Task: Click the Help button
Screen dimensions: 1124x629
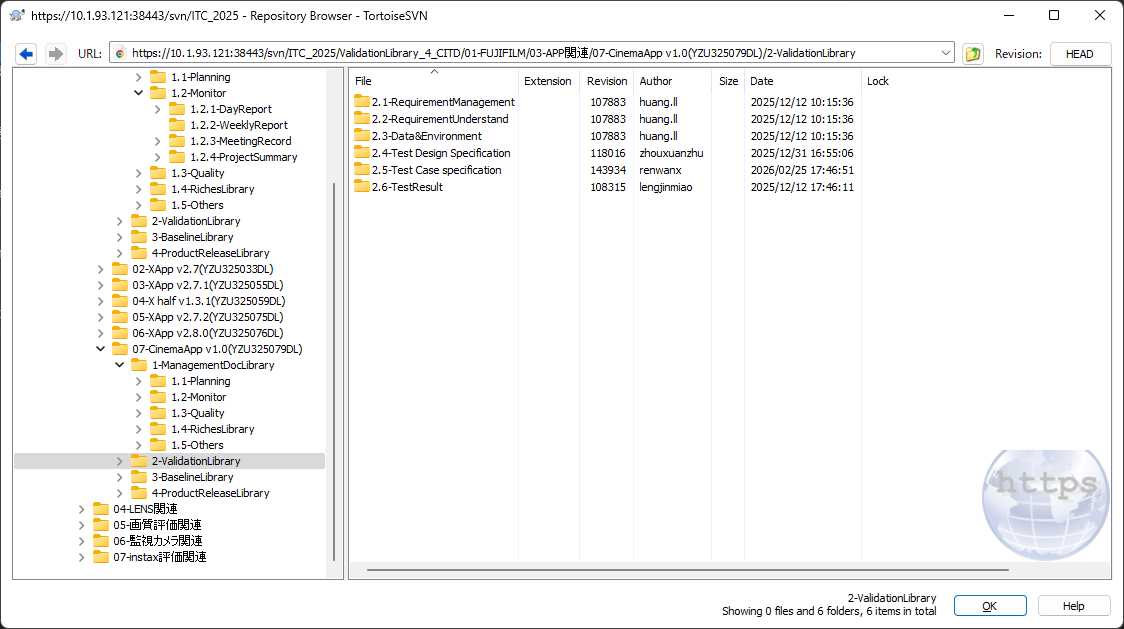Action: click(1073, 606)
